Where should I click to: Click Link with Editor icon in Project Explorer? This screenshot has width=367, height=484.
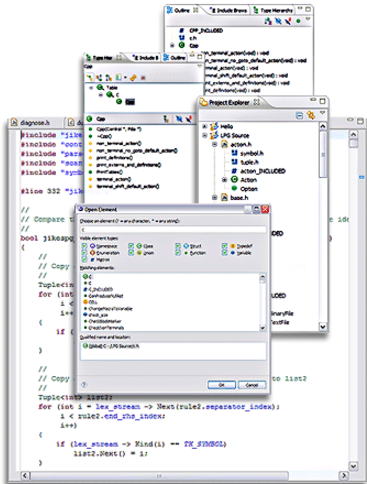[311, 115]
